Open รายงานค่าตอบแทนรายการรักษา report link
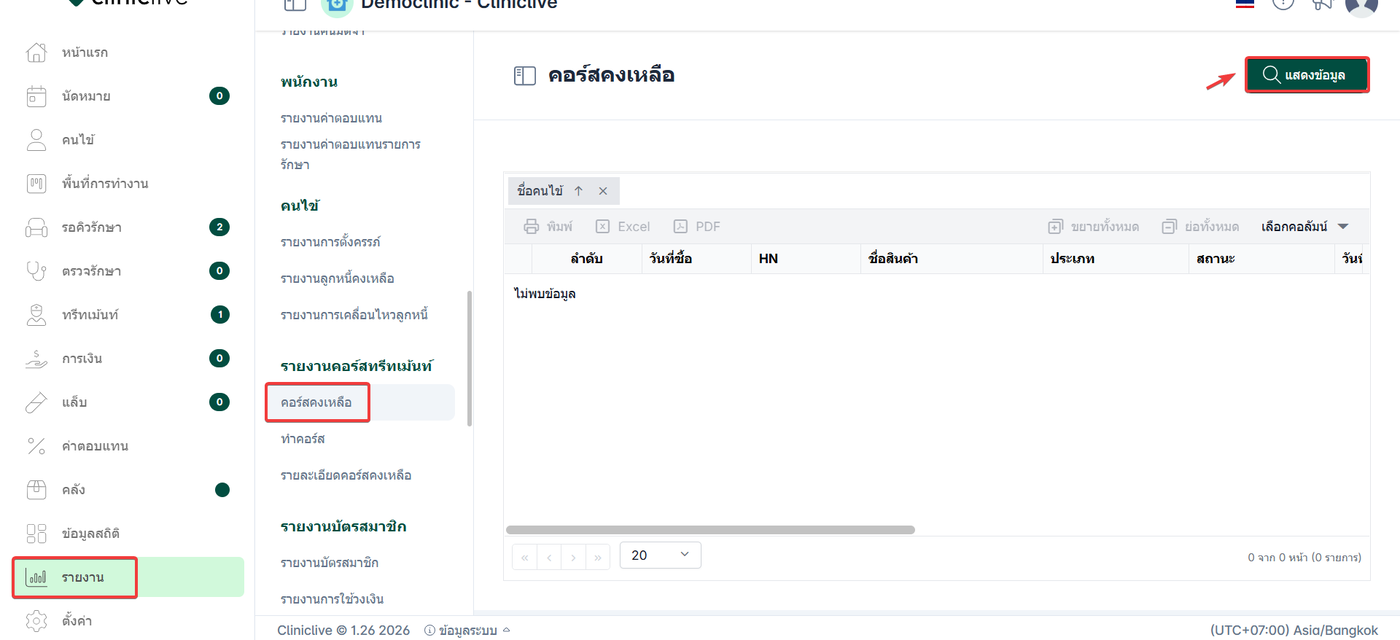 (x=351, y=154)
